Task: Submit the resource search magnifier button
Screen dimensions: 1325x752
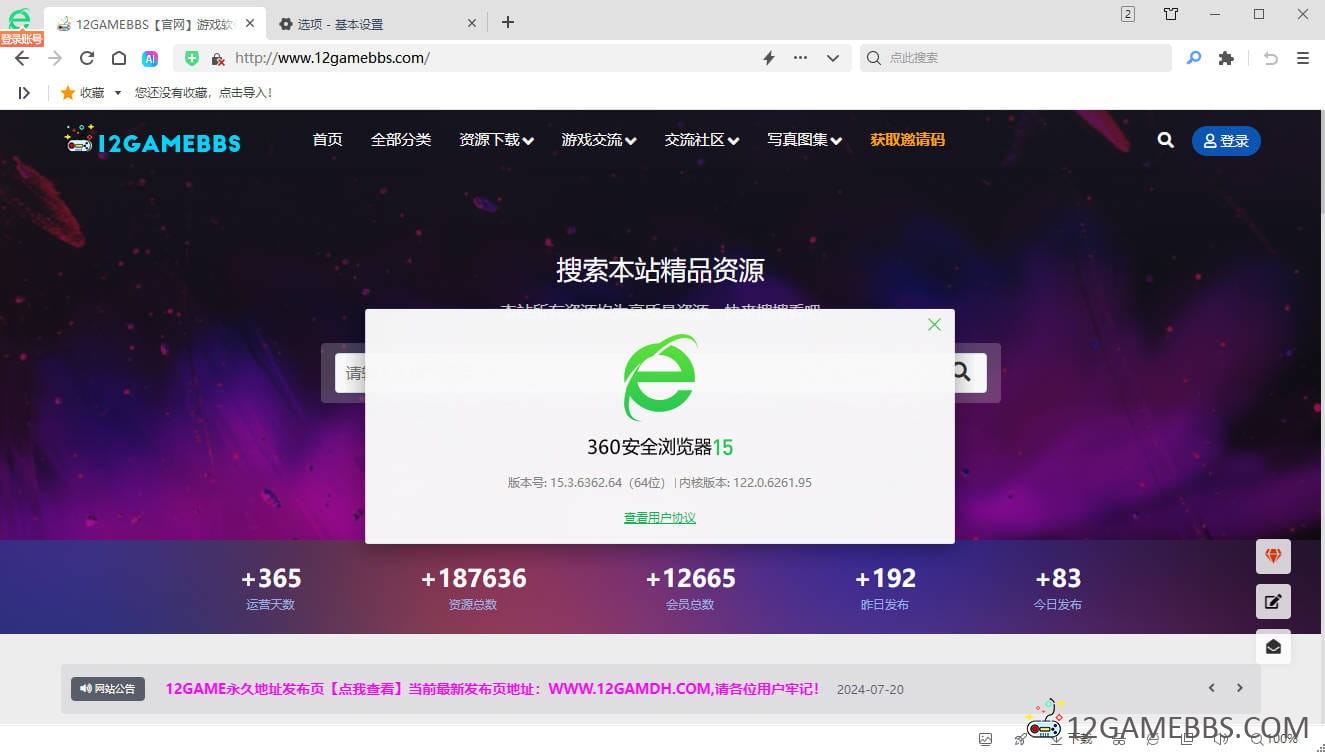Action: tap(962, 372)
